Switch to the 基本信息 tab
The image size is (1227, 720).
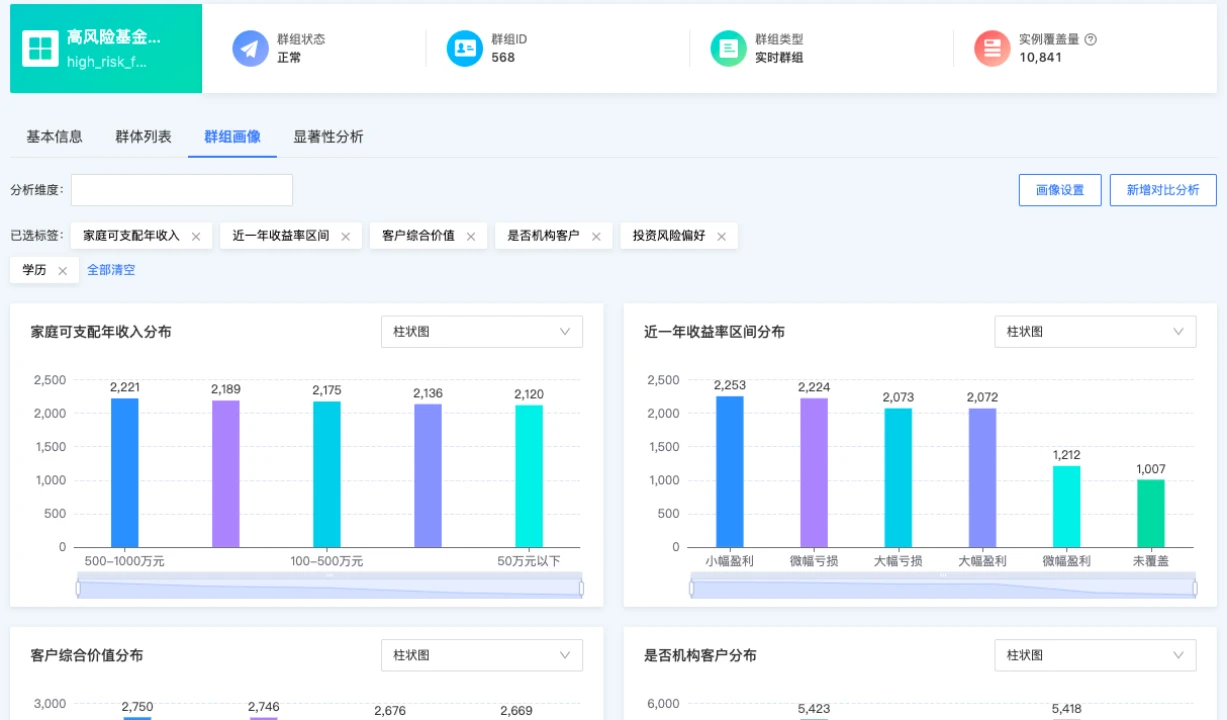coord(54,137)
